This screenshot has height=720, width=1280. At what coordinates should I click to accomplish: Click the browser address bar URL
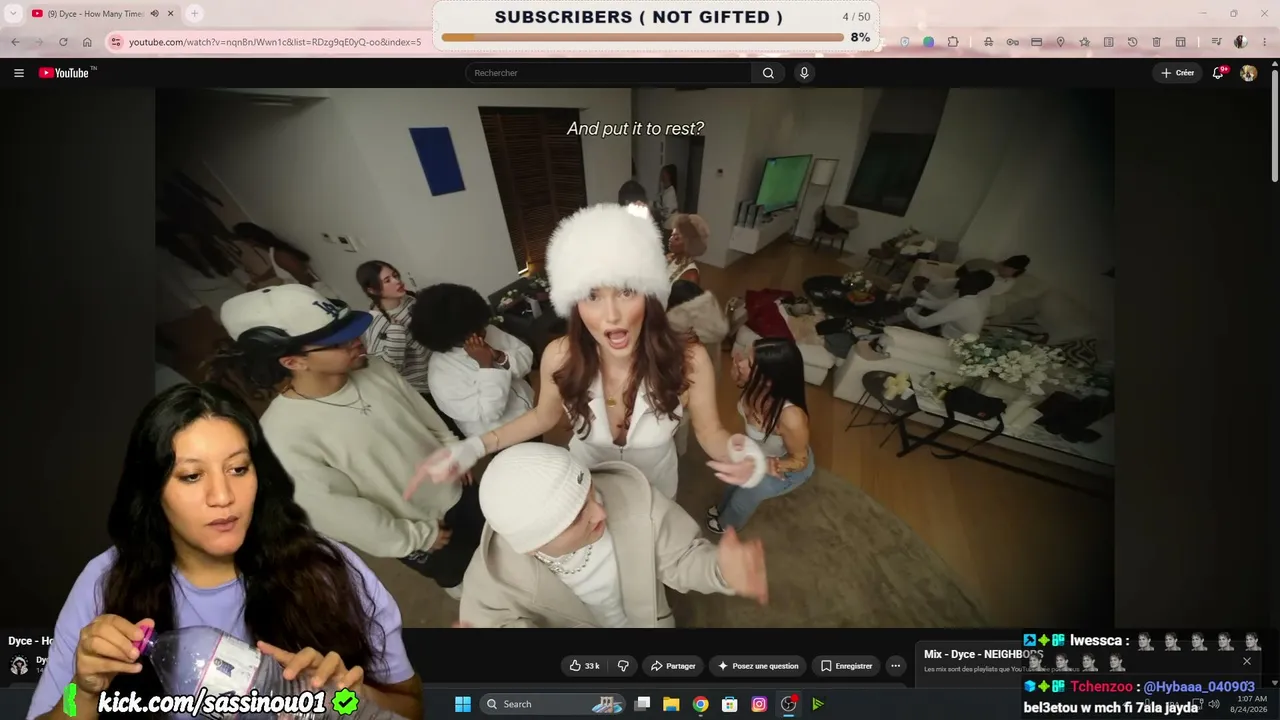coord(275,42)
